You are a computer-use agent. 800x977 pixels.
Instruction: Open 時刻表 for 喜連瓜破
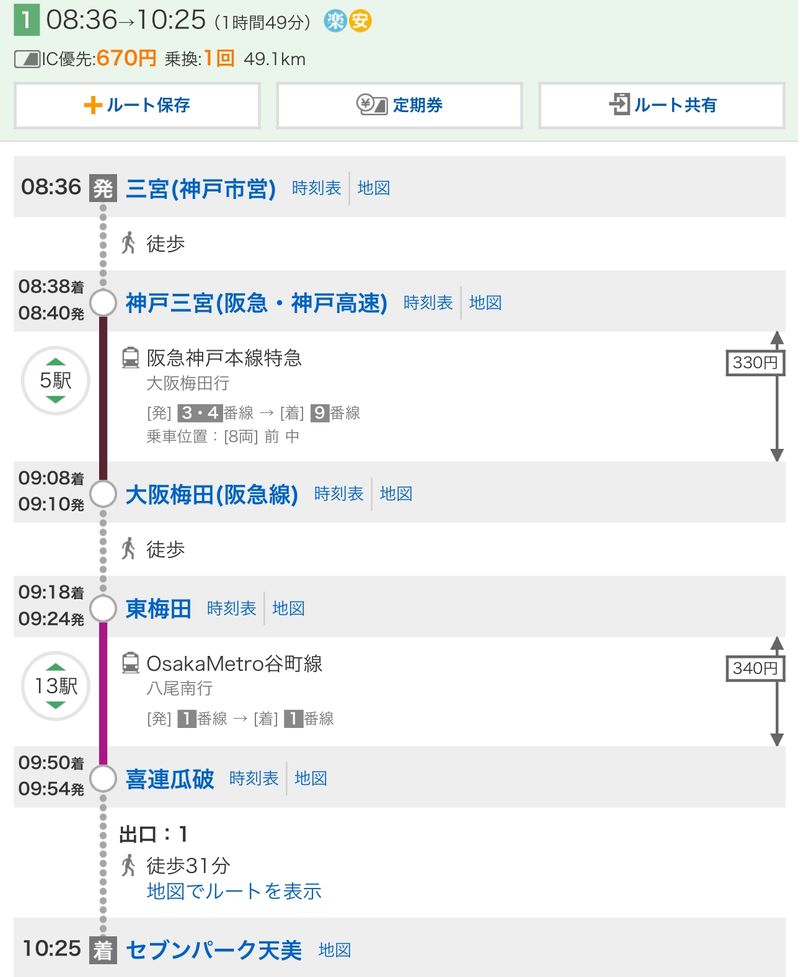pyautogui.click(x=253, y=778)
